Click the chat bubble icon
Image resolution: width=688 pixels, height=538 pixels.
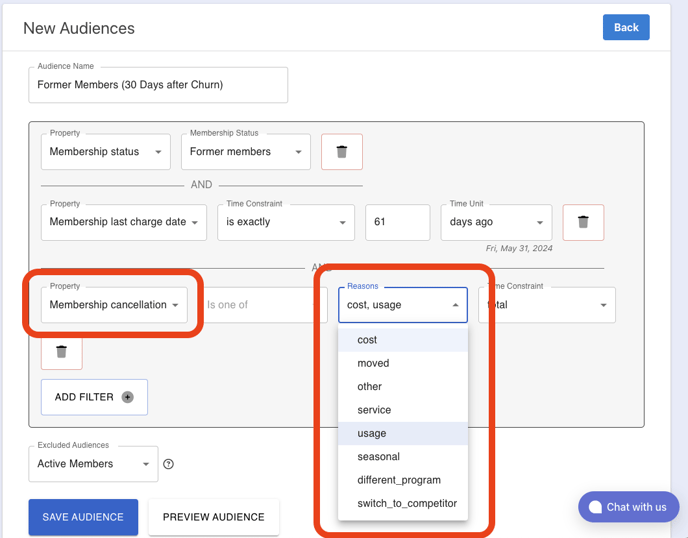coord(595,507)
